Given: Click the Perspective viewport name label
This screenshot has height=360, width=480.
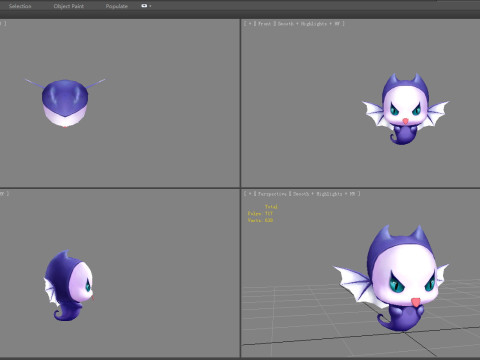Looking at the screenshot, I should pyautogui.click(x=272, y=194).
